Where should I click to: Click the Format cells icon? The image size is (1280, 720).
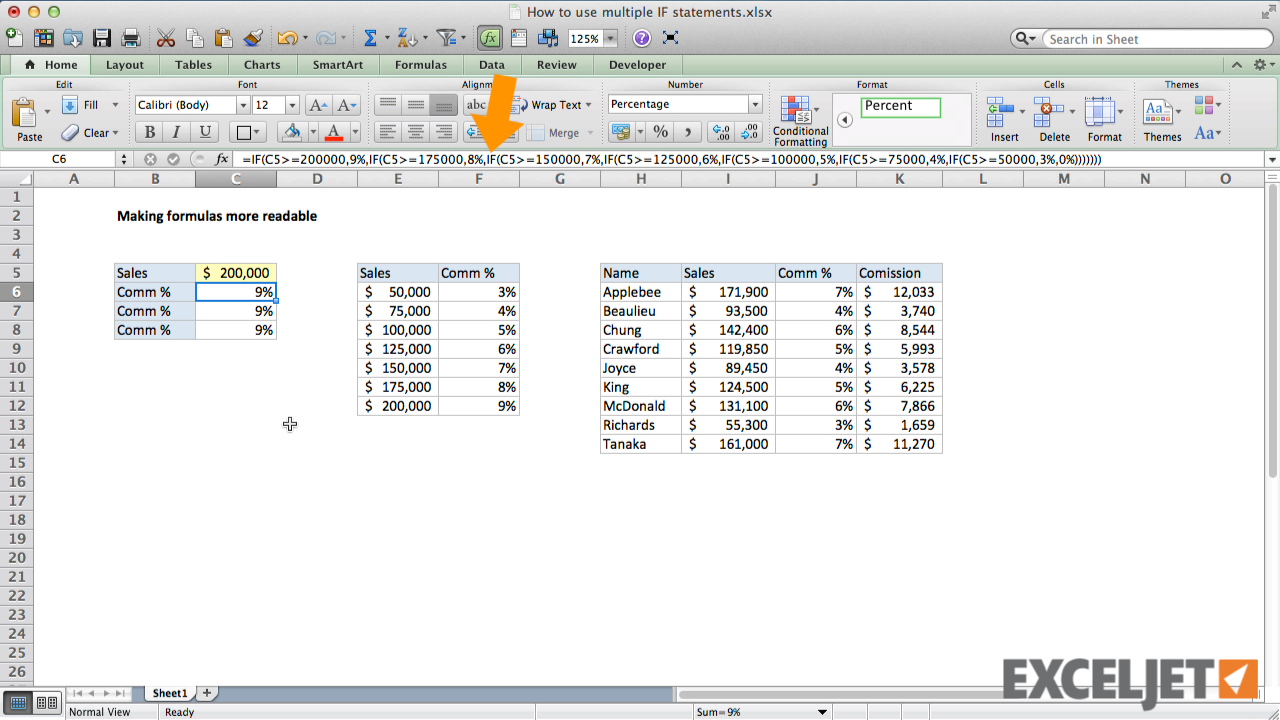(x=1099, y=112)
